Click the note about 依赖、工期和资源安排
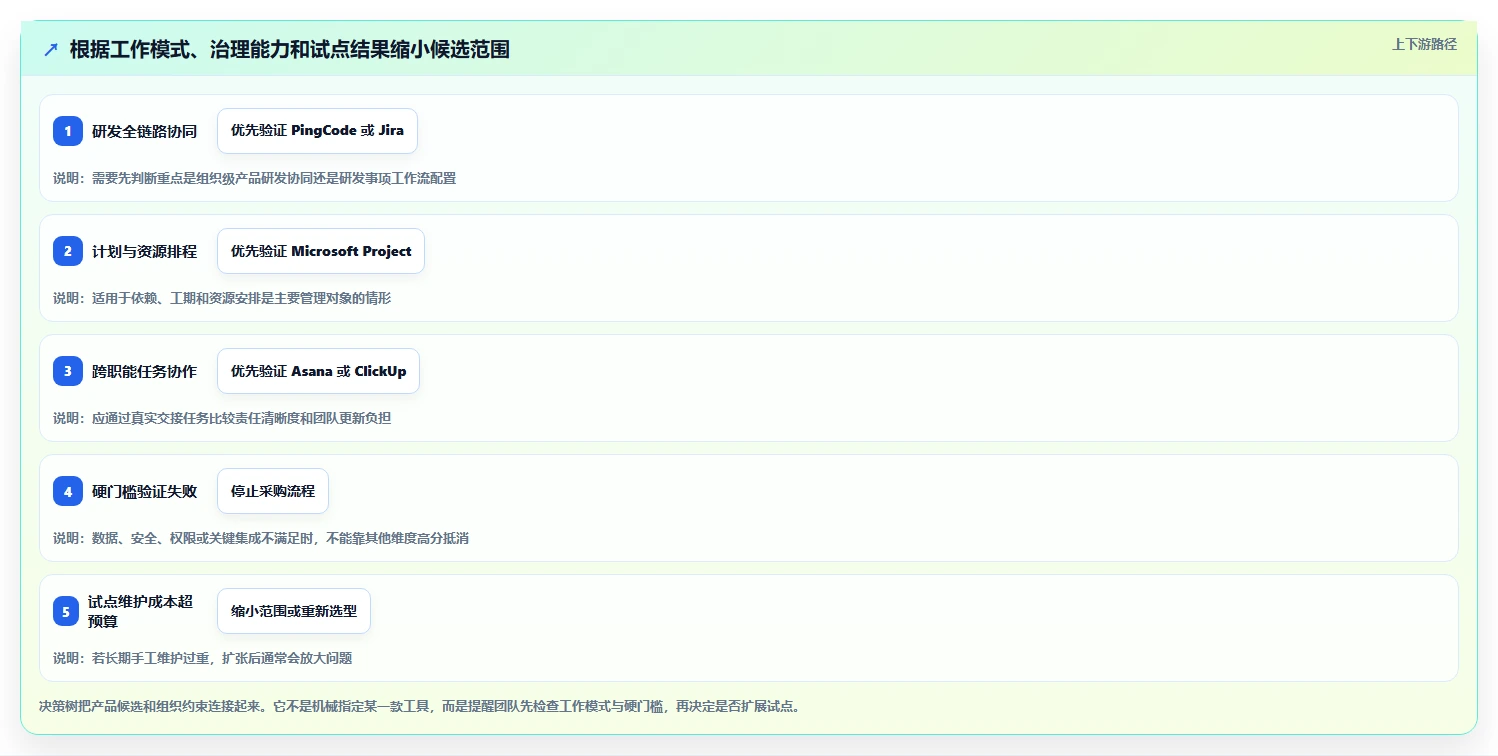Viewport: 1498px width, 756px height. 222,298
